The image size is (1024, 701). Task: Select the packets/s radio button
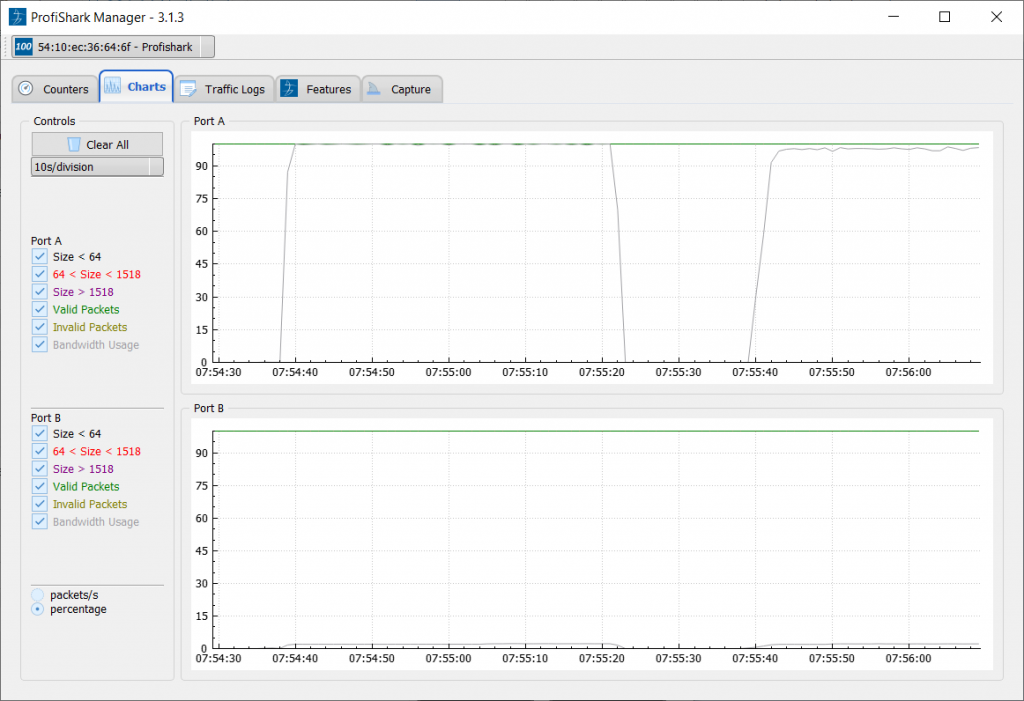tap(38, 595)
